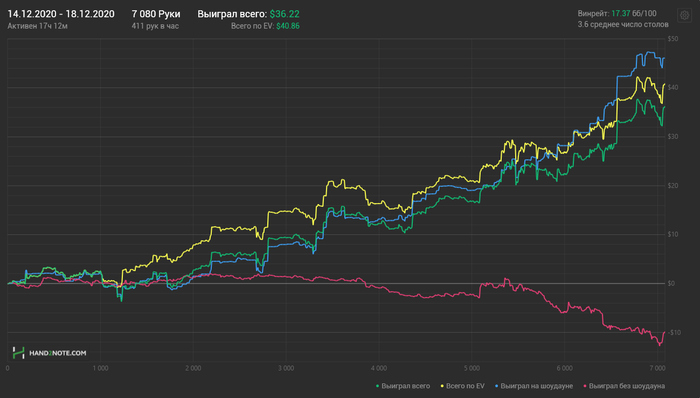Toggle the yellow 'Всего по EV' legend dot
Screen dimensions: 700x398
[x=442, y=386]
